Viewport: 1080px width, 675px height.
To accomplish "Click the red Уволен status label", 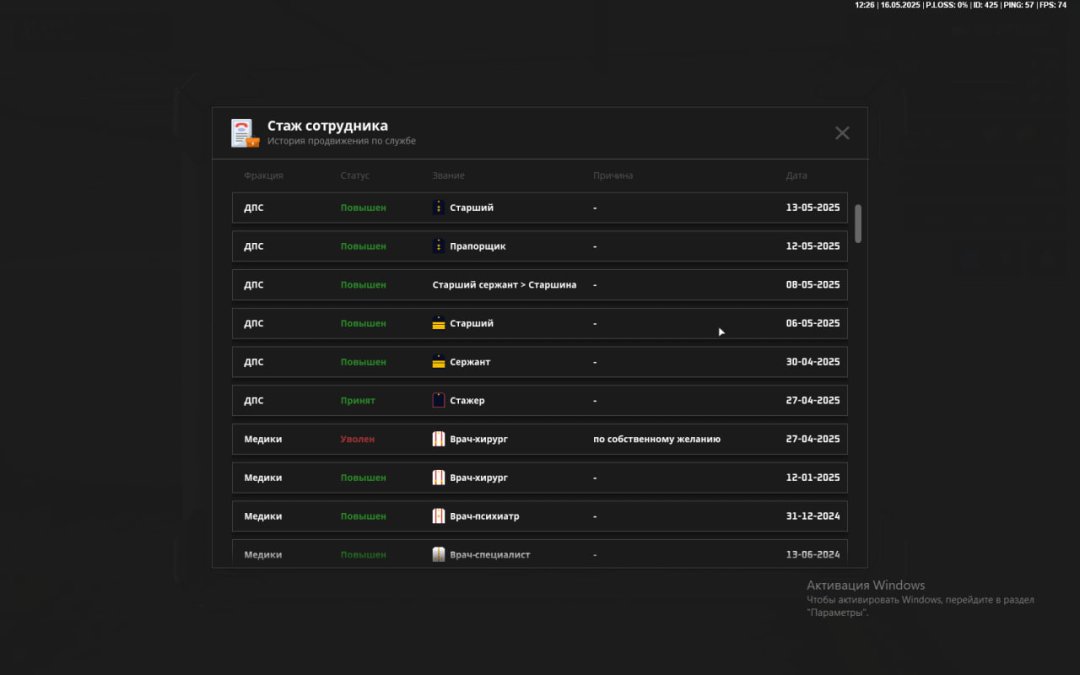I will pyautogui.click(x=357, y=439).
